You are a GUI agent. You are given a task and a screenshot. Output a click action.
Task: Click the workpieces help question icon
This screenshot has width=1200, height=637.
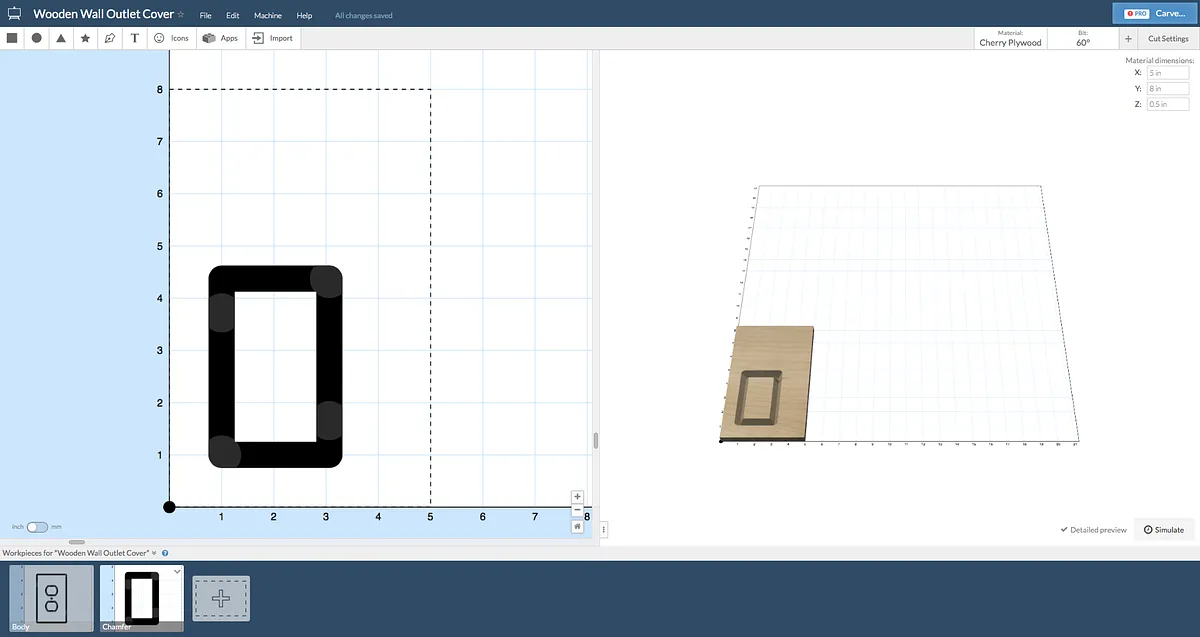coord(165,552)
